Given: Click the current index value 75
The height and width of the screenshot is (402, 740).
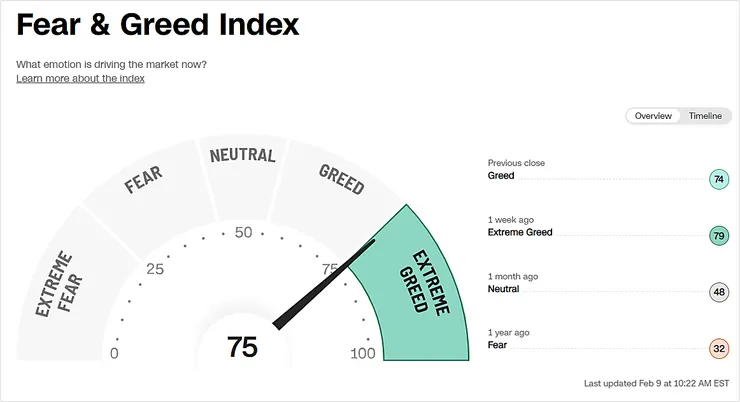Looking at the screenshot, I should point(242,347).
